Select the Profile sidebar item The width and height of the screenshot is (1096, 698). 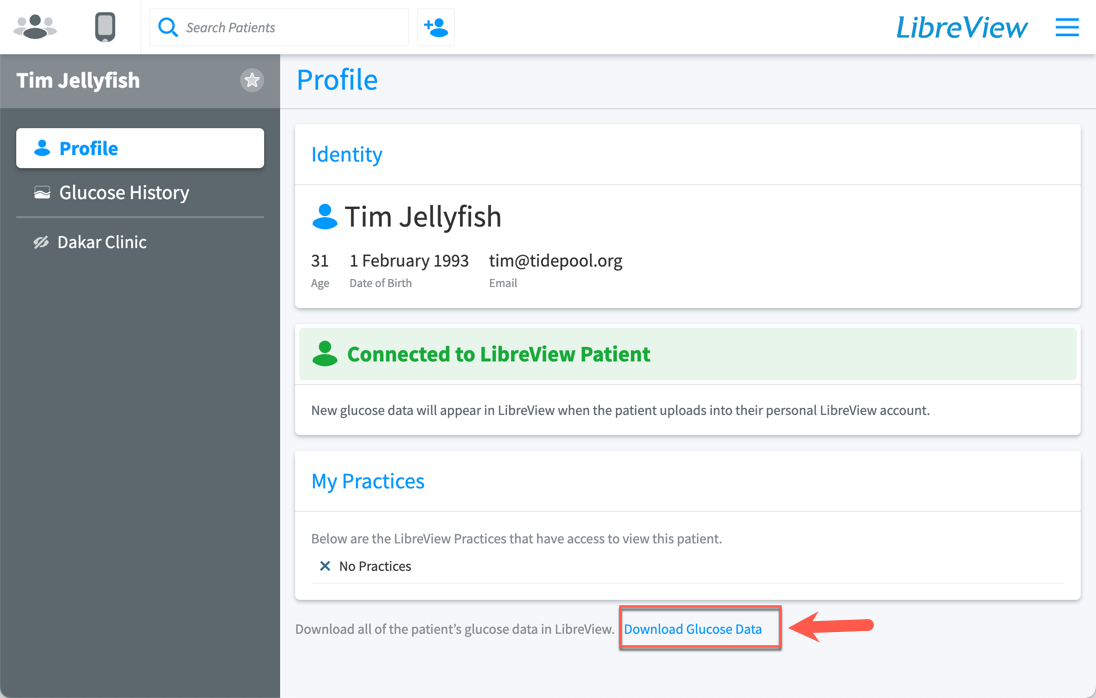140,148
